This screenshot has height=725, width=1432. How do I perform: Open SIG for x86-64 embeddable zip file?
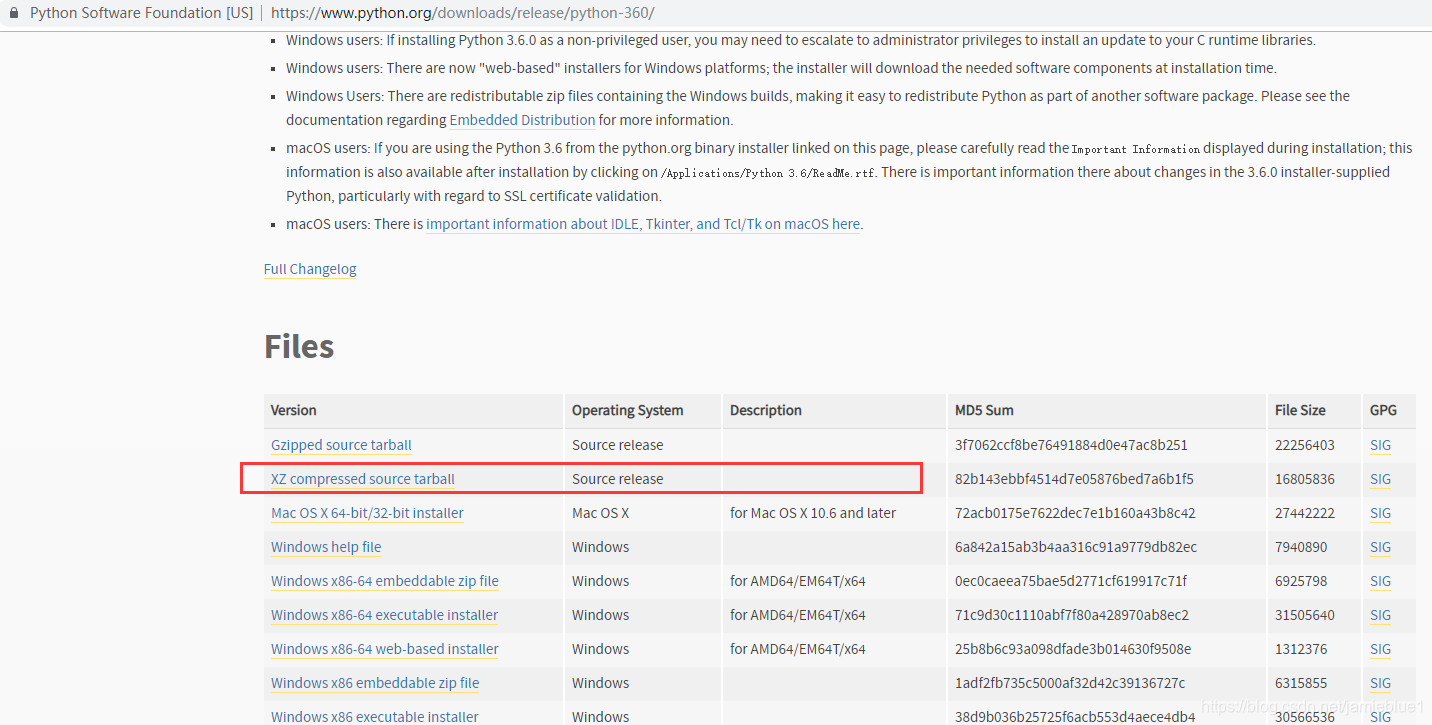point(1380,581)
